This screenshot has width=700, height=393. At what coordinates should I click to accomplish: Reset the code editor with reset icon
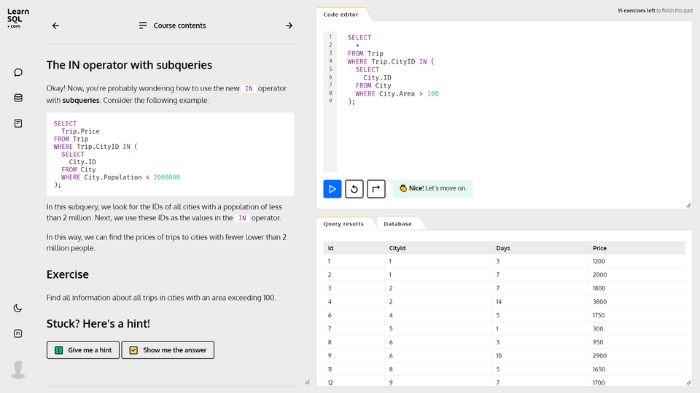pyautogui.click(x=354, y=189)
